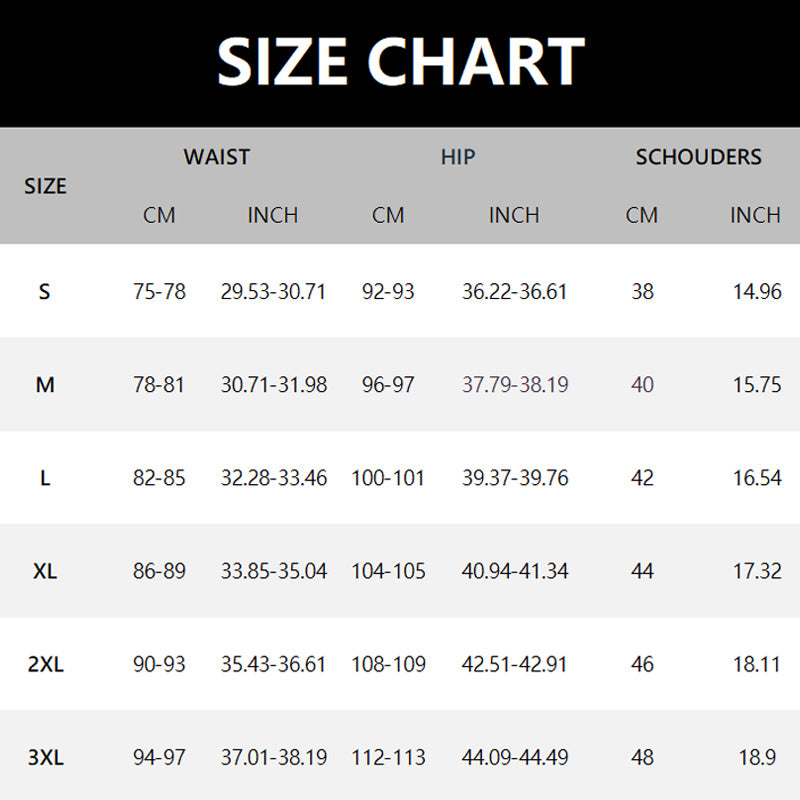Select the S size row label
Viewport: 800px width, 800px height.
[x=45, y=292]
